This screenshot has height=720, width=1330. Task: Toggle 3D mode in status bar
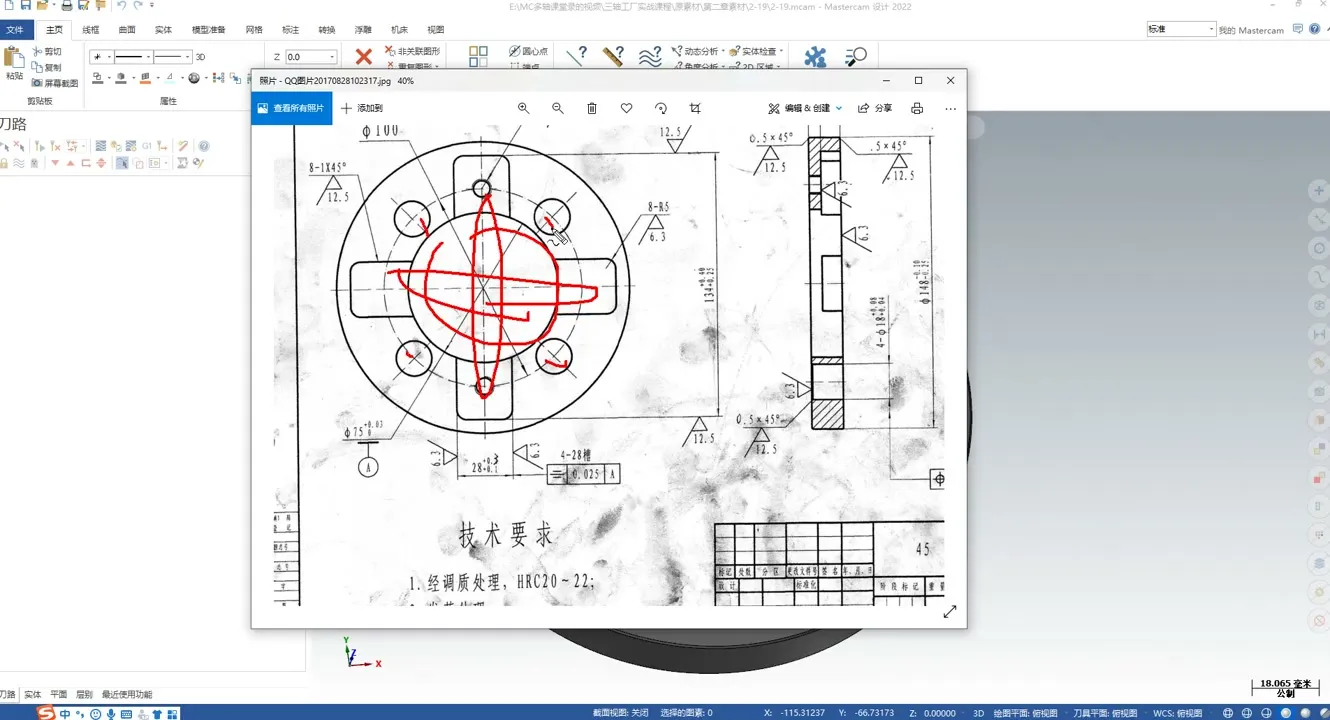pos(979,713)
